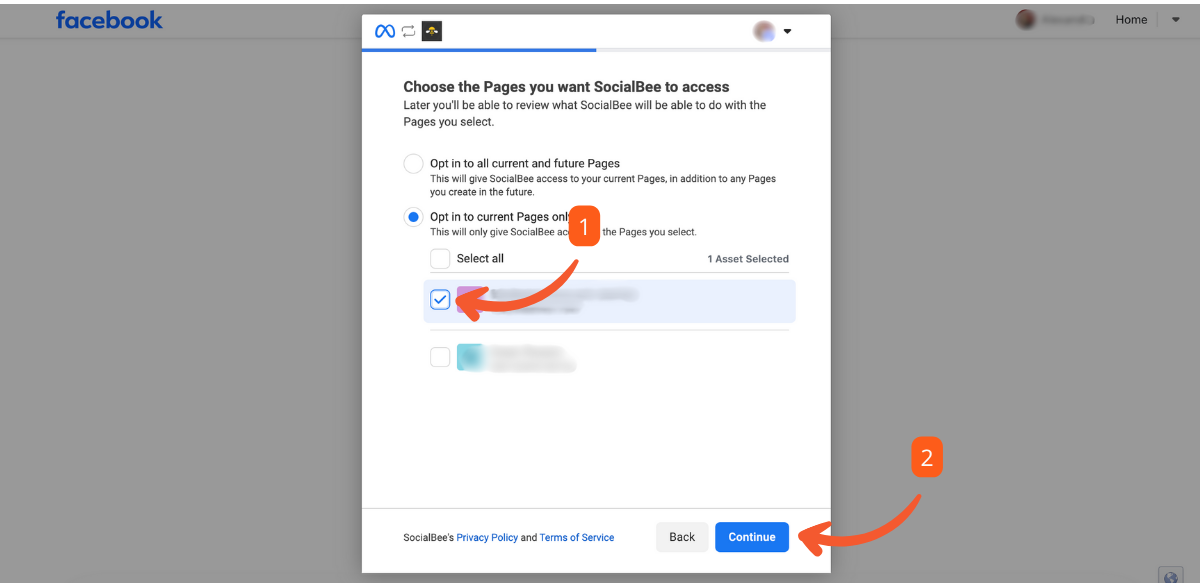Check the second Page's checkbox
1200x587 pixels.
[440, 357]
